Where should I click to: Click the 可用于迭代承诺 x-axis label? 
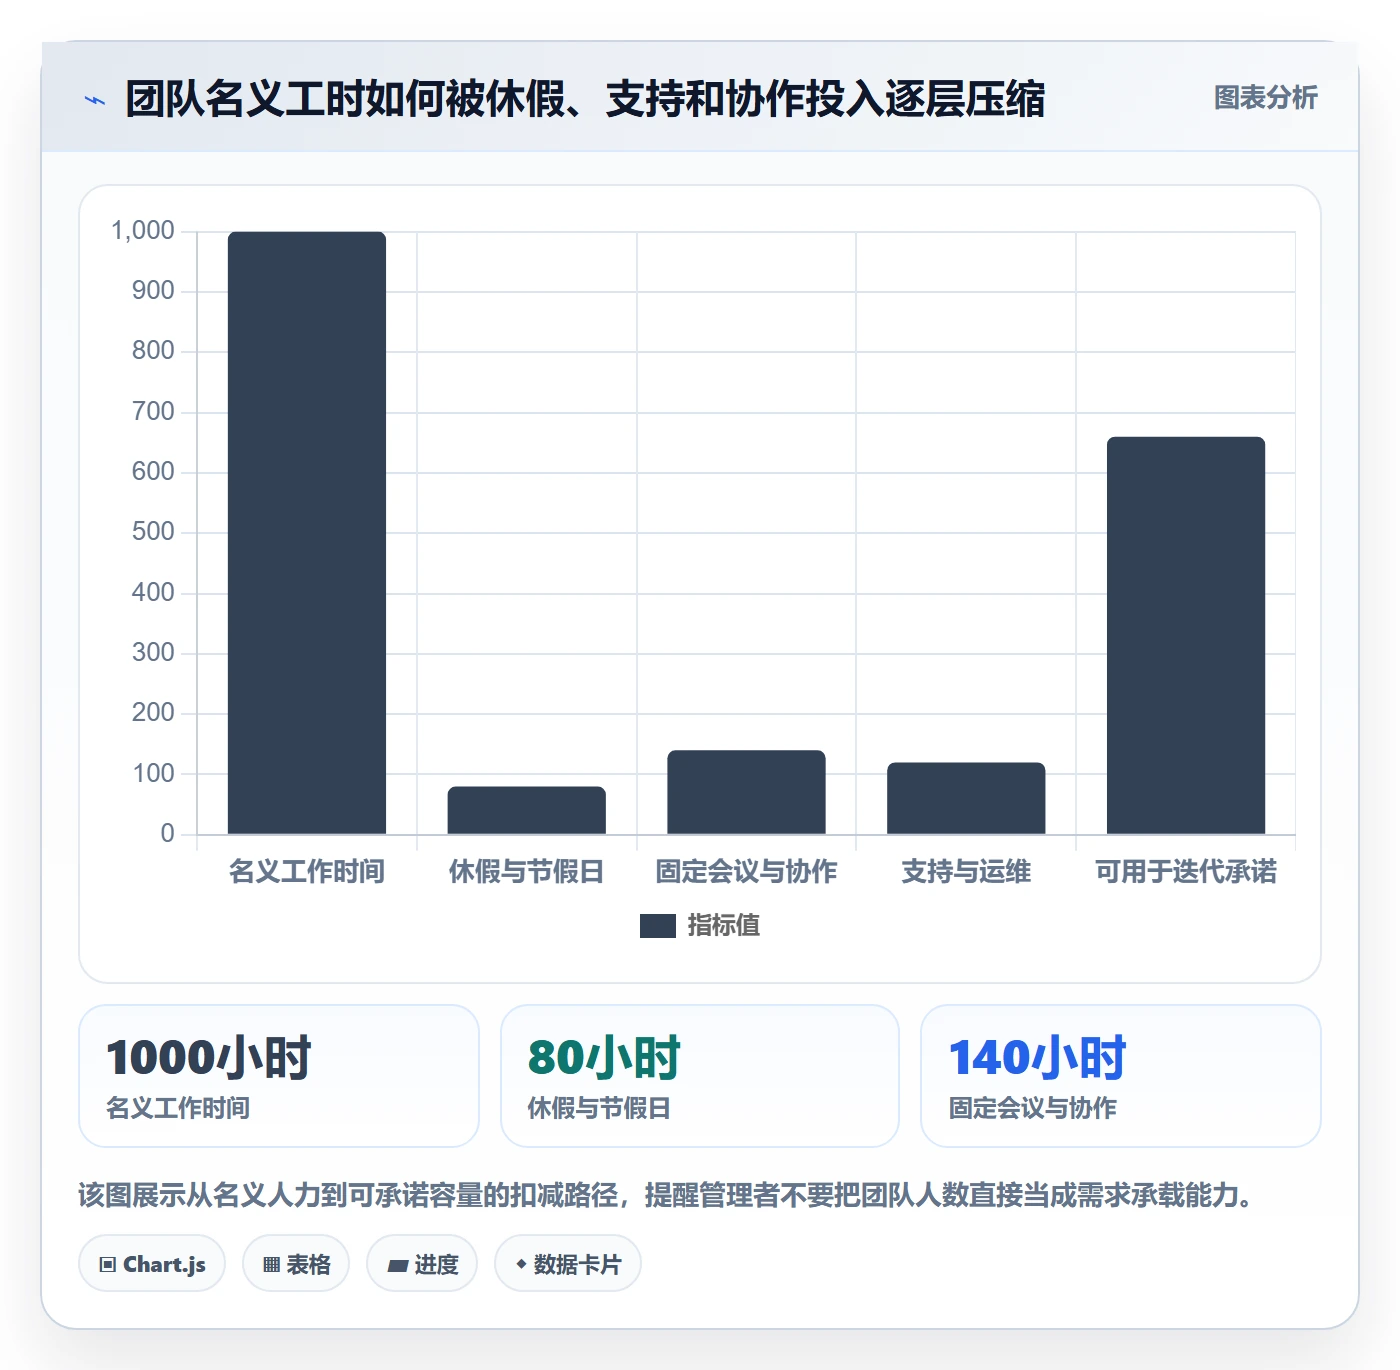click(1186, 872)
